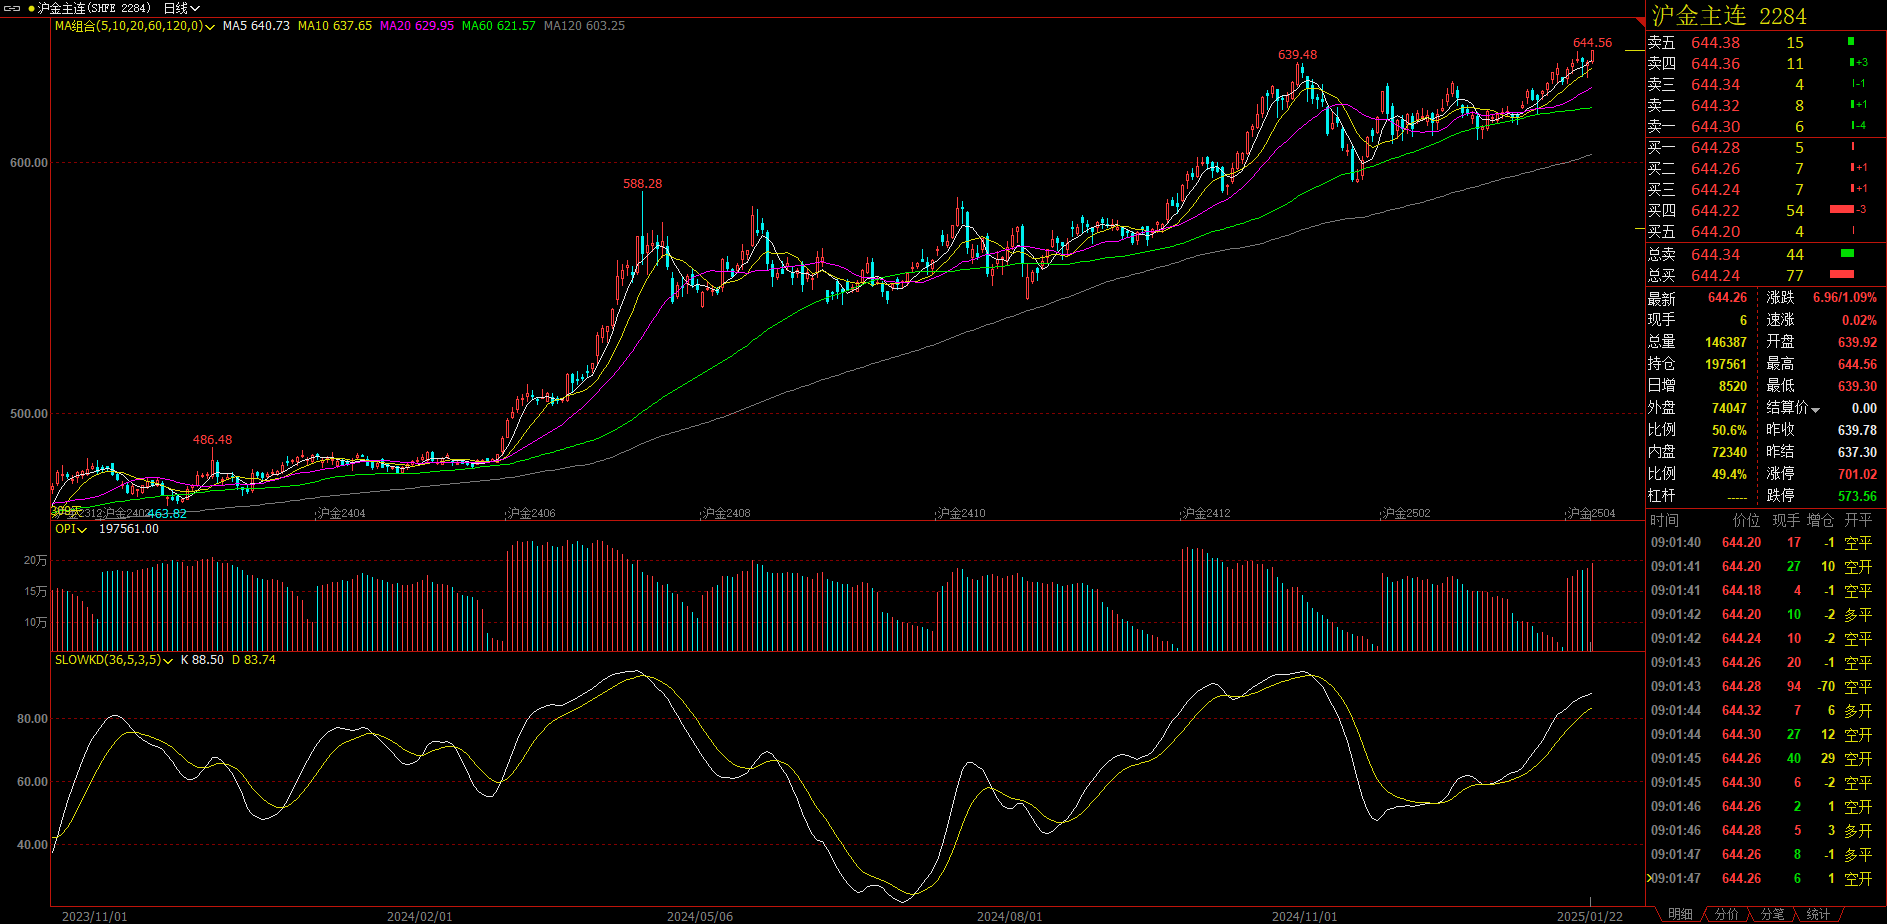This screenshot has width=1887, height=924.
Task: Click the red bar beside 买四 volume
Action: coord(1841,210)
